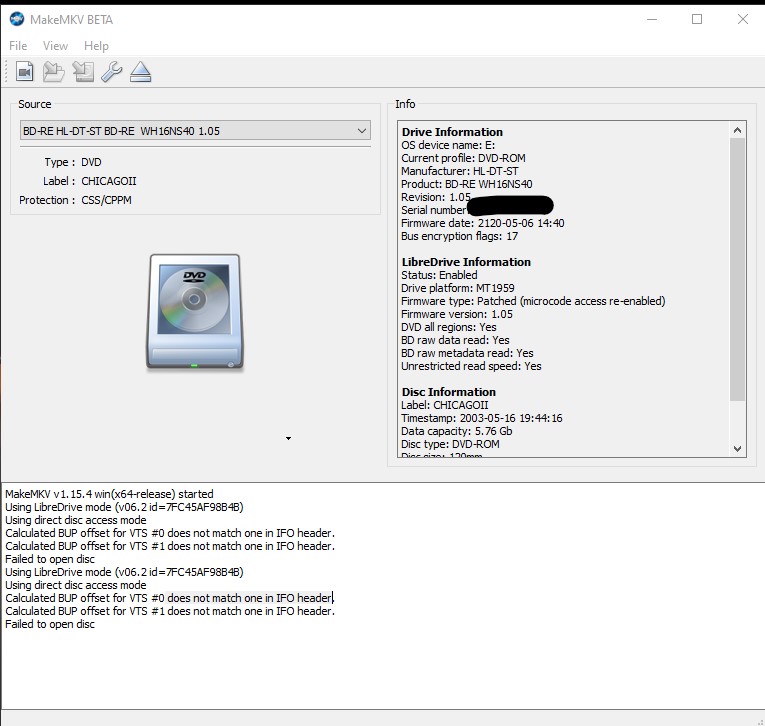Eject the disc using eject icon
This screenshot has height=726, width=765.
141,72
